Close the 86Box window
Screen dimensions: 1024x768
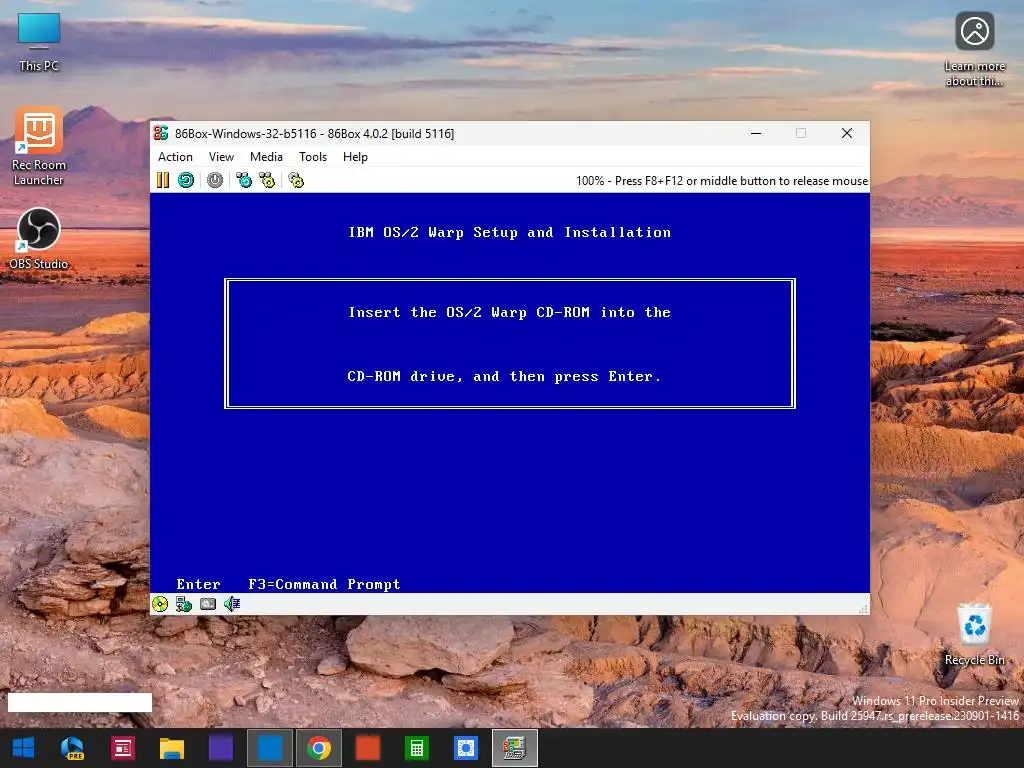[x=847, y=133]
